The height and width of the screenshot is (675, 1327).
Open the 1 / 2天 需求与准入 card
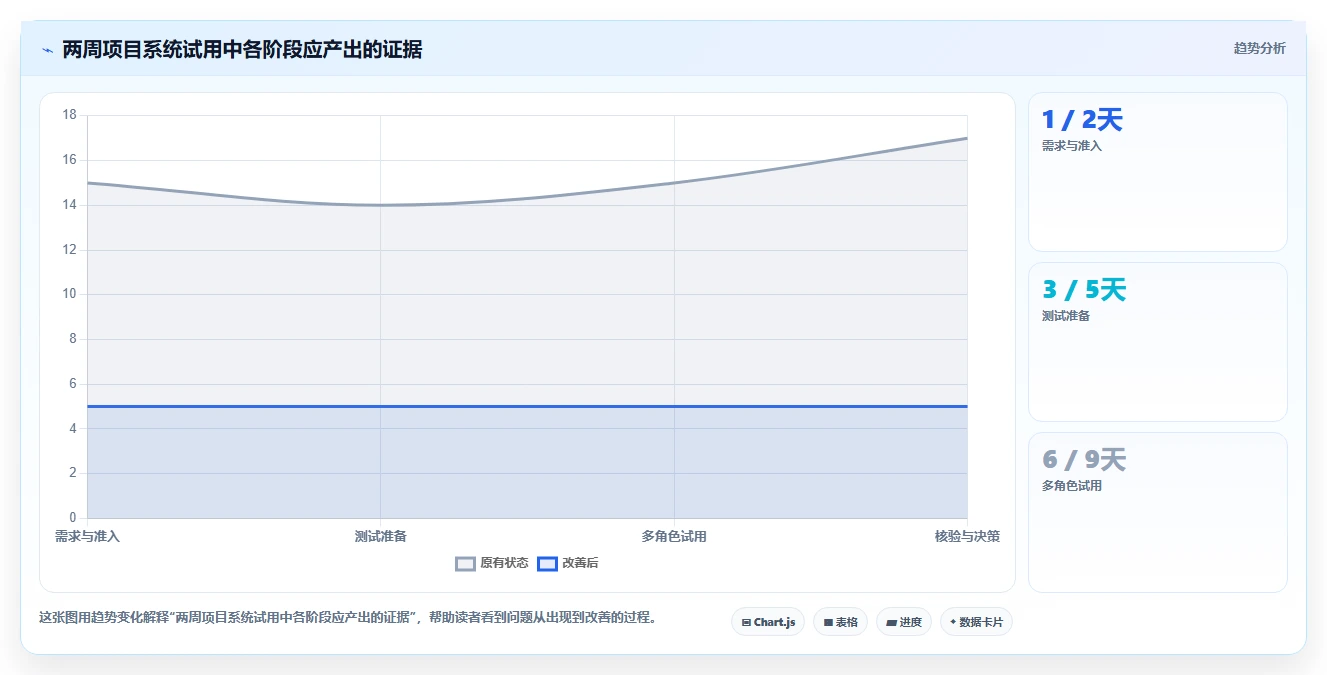[x=1157, y=172]
